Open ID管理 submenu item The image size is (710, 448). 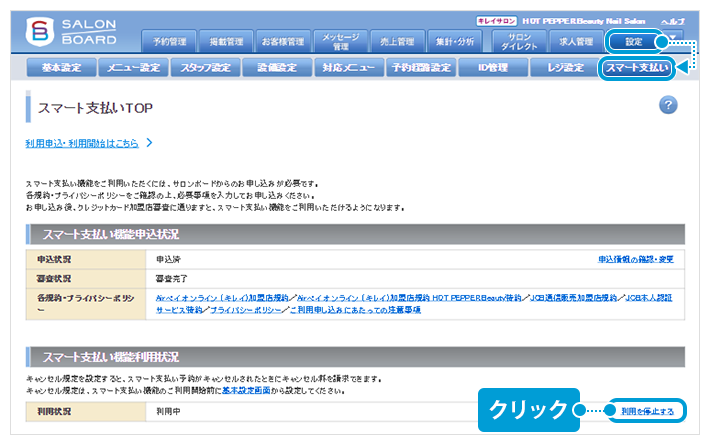(491, 68)
